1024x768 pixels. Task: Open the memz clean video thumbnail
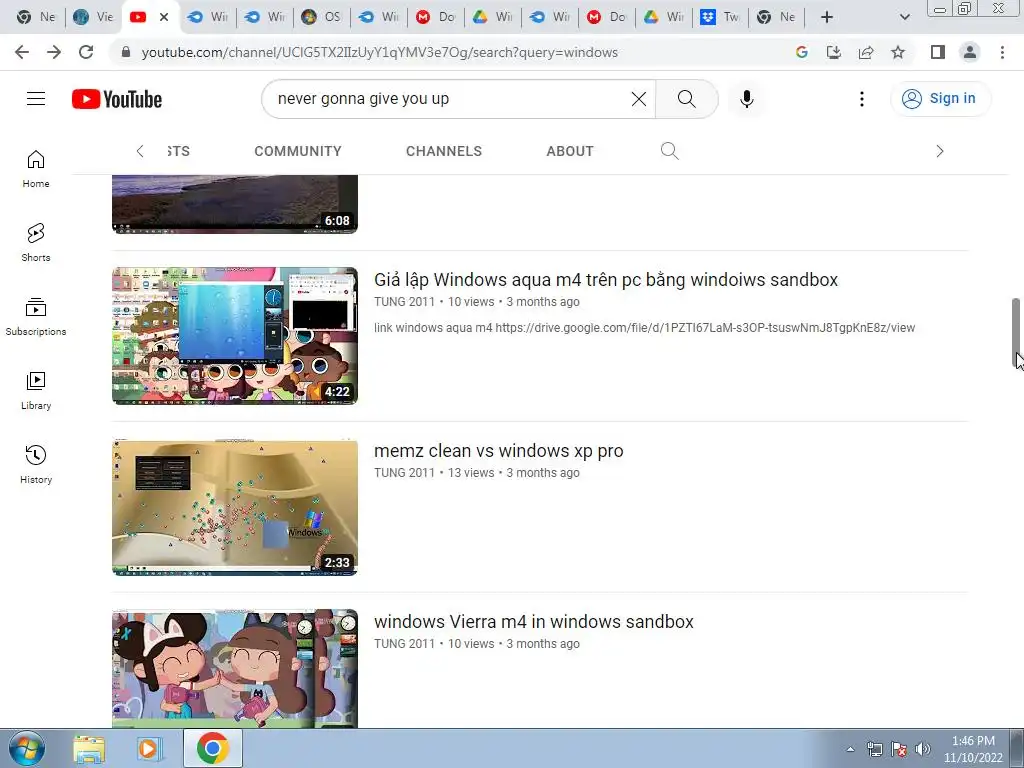point(235,507)
